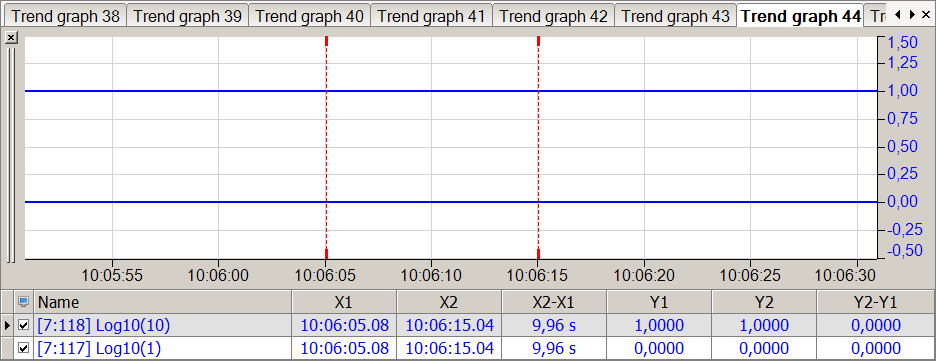Grab the vertical grip bar beside the graph
Screen dimensions: 936x361
pos(11,154)
